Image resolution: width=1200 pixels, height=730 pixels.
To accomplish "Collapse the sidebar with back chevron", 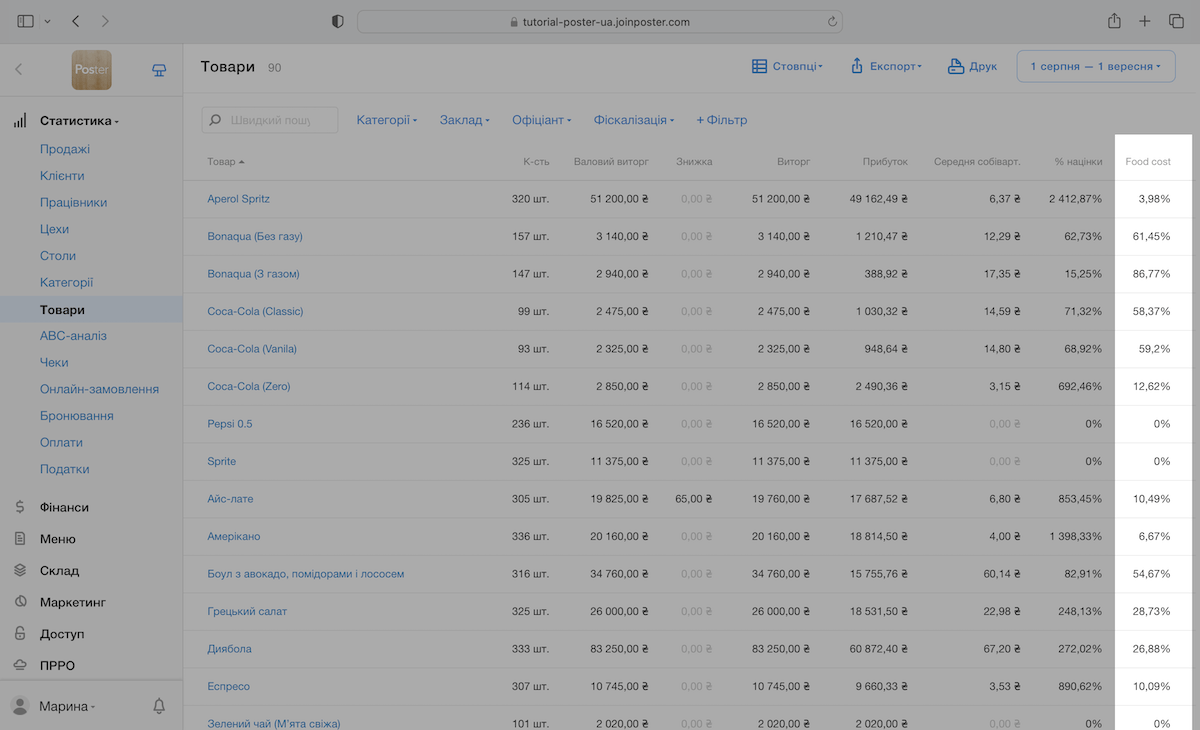I will pyautogui.click(x=18, y=70).
